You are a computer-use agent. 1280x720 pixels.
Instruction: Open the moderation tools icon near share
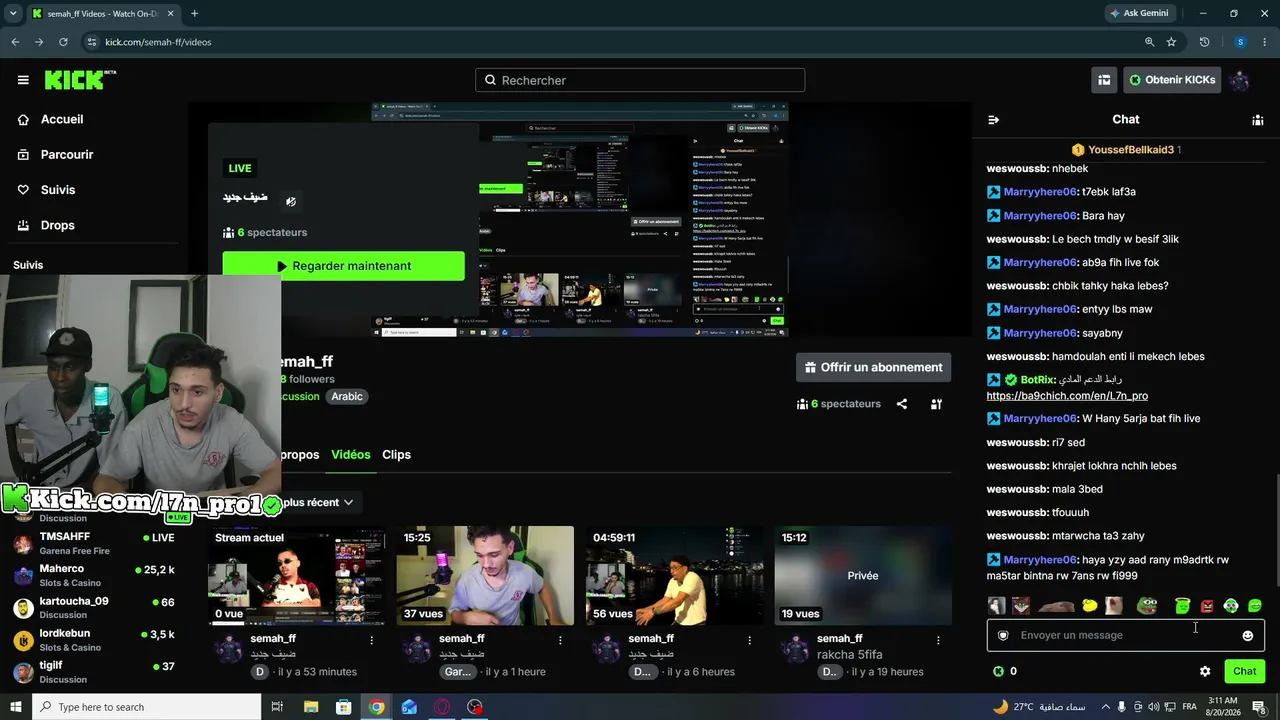[x=936, y=404]
